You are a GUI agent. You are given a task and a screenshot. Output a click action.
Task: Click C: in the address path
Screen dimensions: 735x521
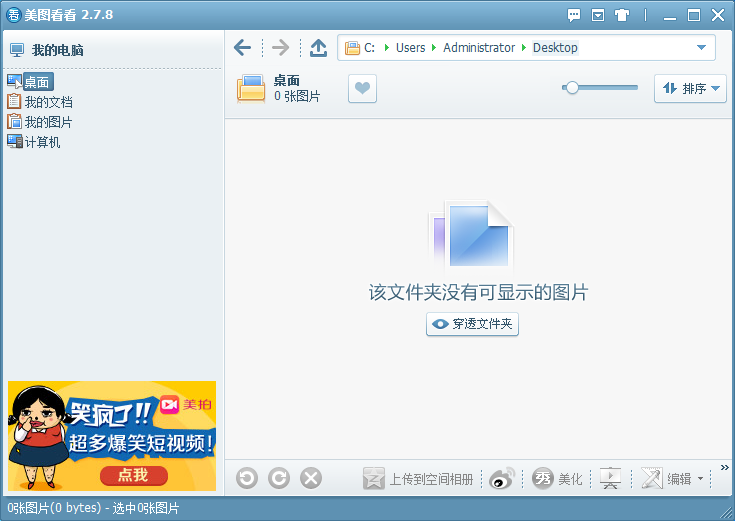369,48
